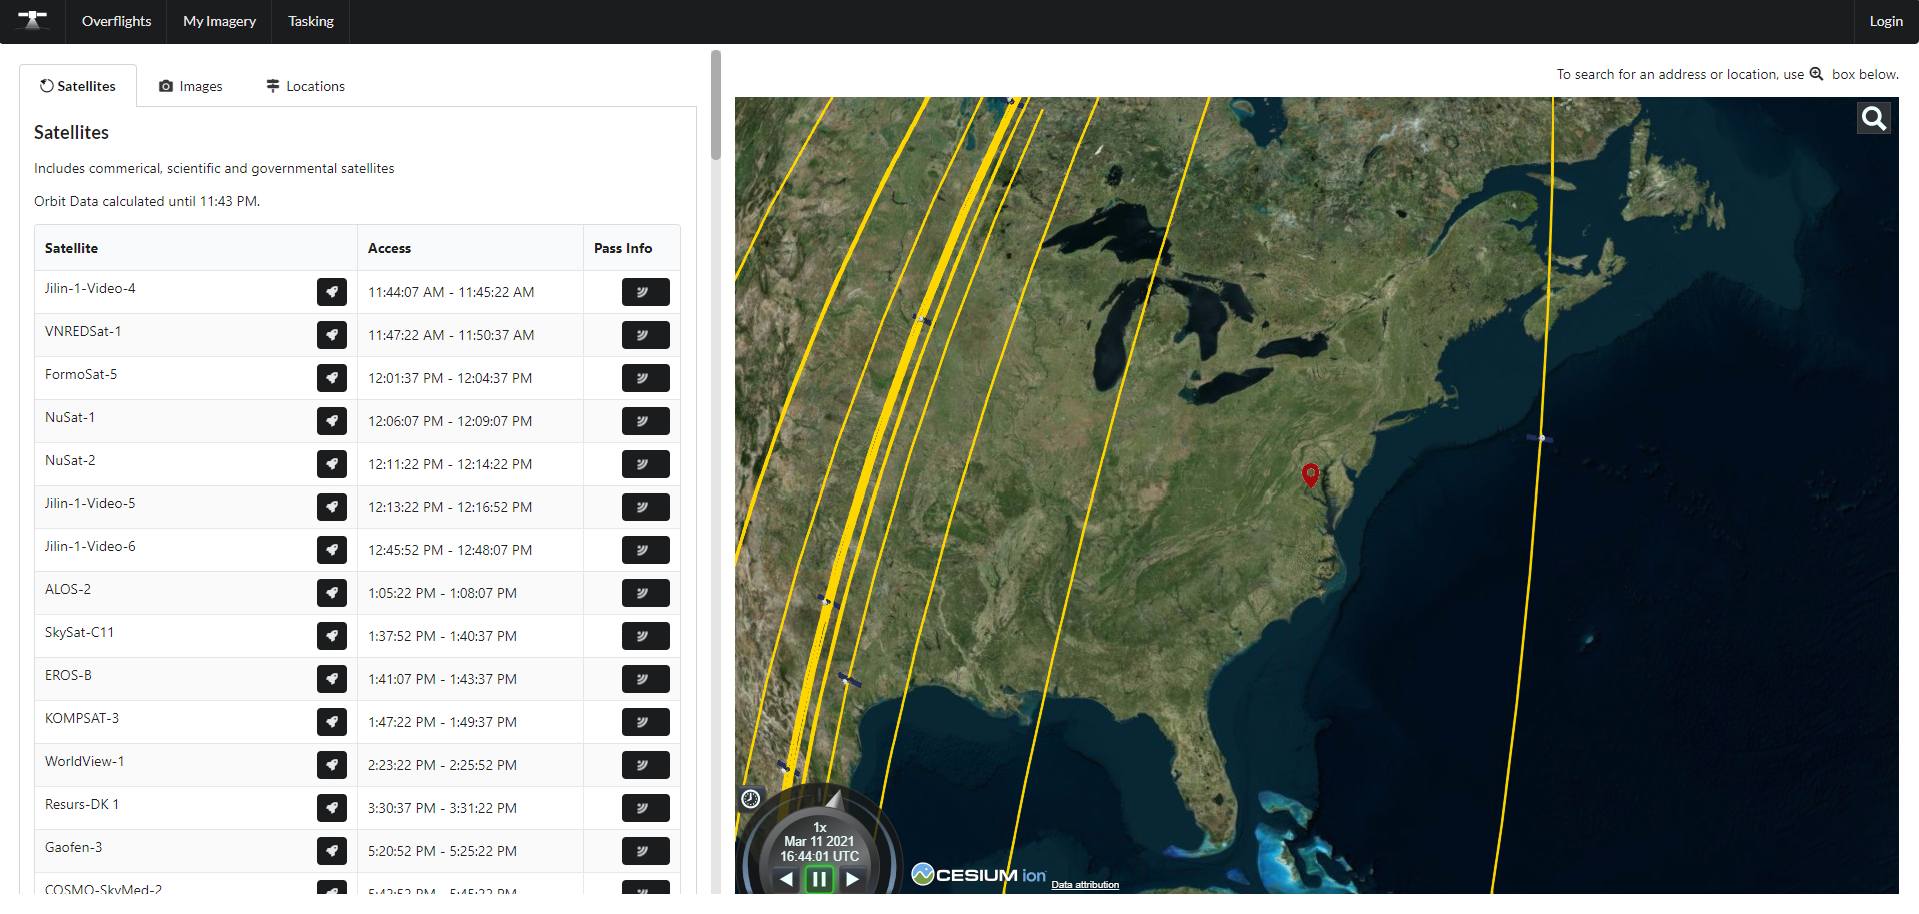Select access time 1:05:22 PM - 1:08:07 PM
The height and width of the screenshot is (914, 1919).
coord(442,593)
